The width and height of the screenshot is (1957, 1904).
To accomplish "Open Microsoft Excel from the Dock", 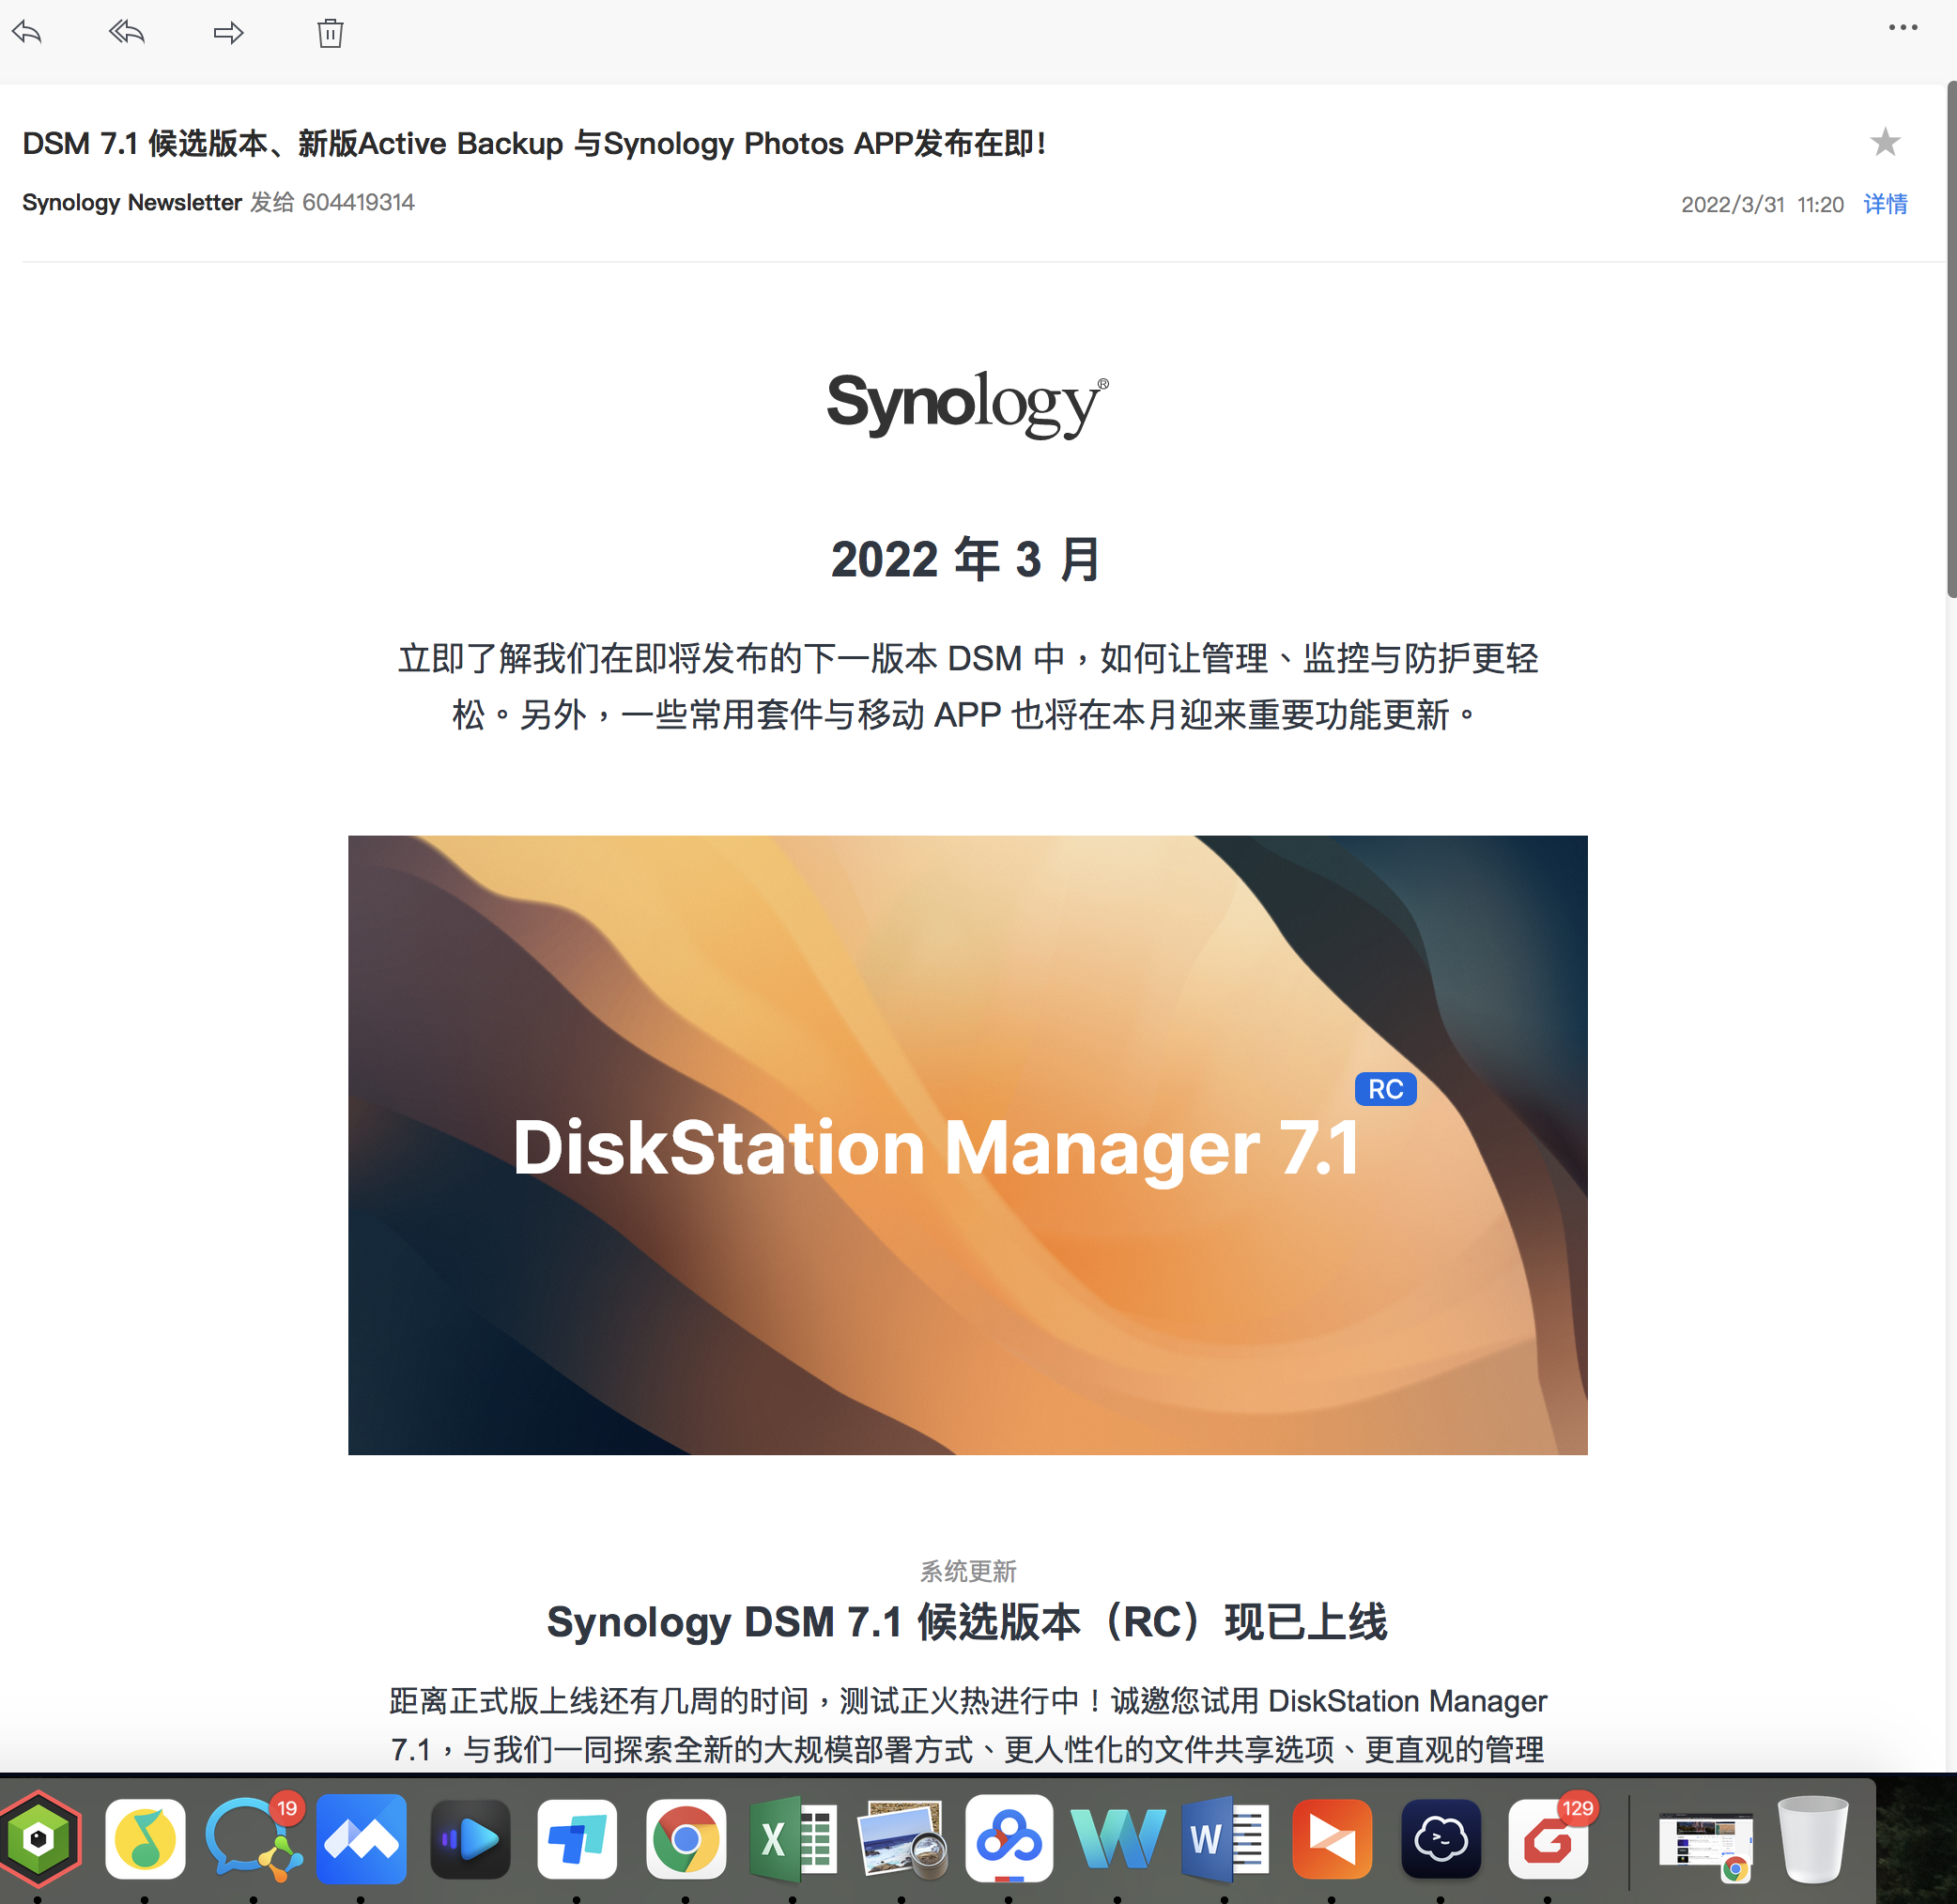I will 793,1839.
